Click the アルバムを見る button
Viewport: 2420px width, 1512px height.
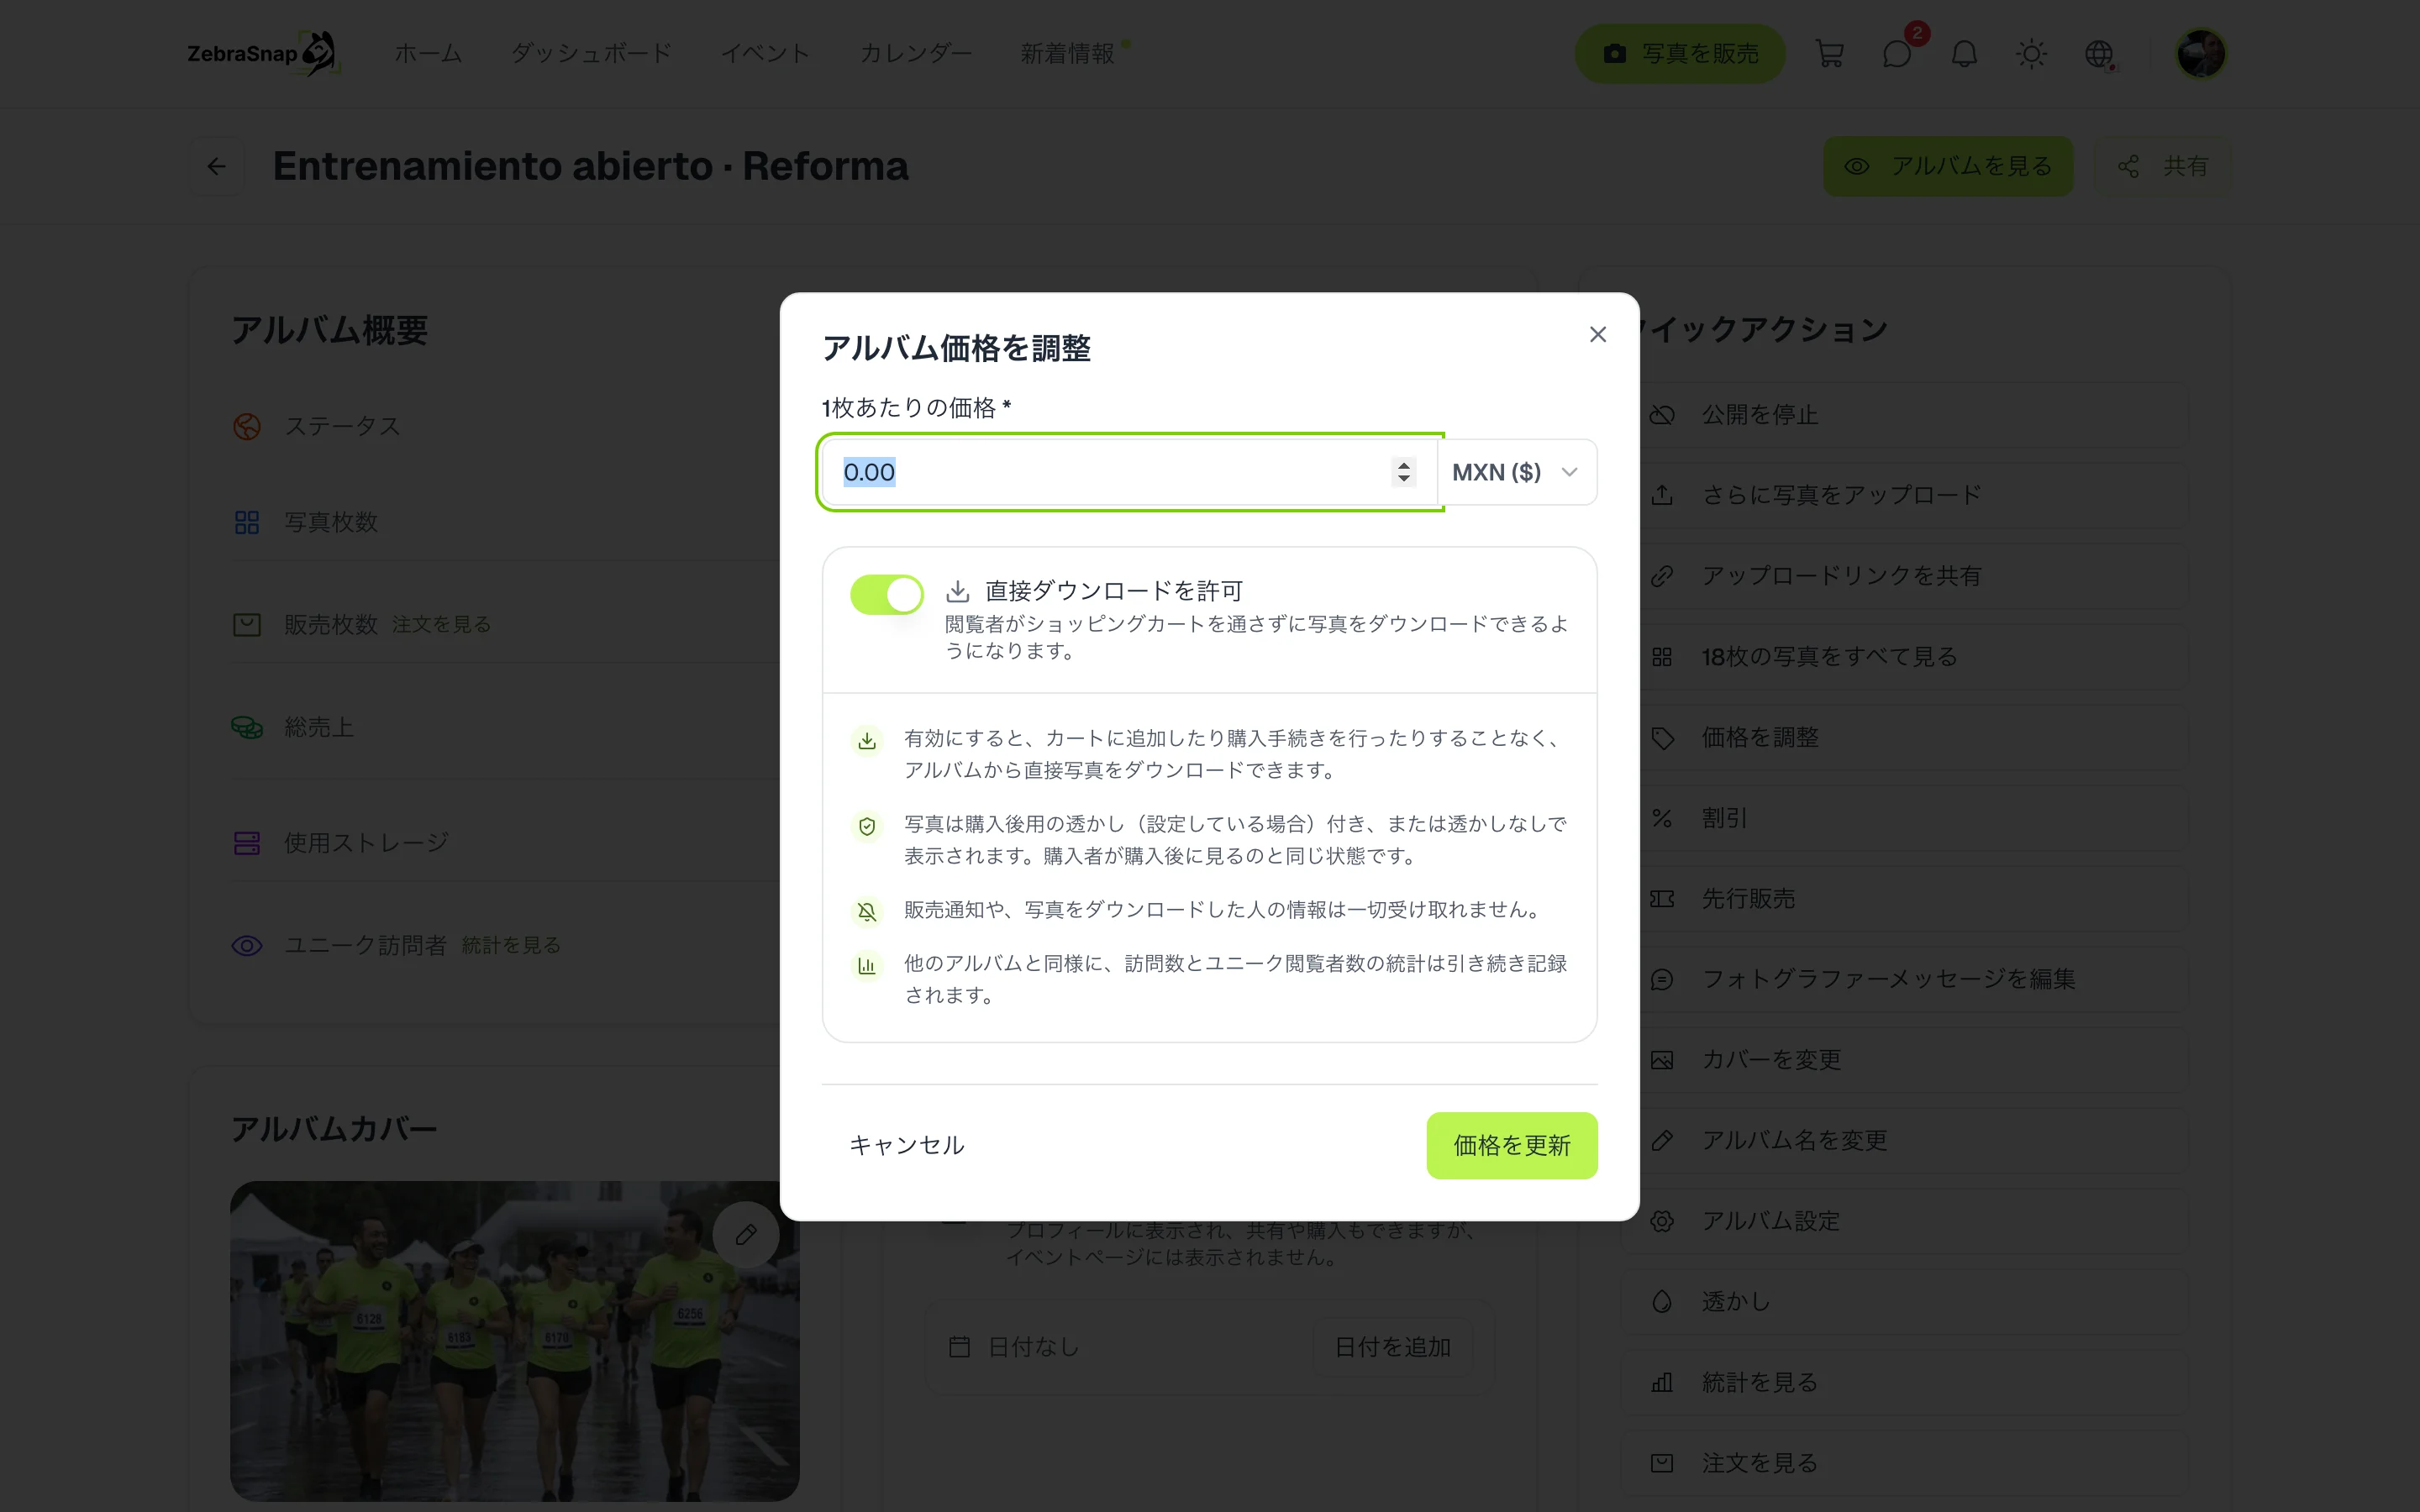[1947, 166]
